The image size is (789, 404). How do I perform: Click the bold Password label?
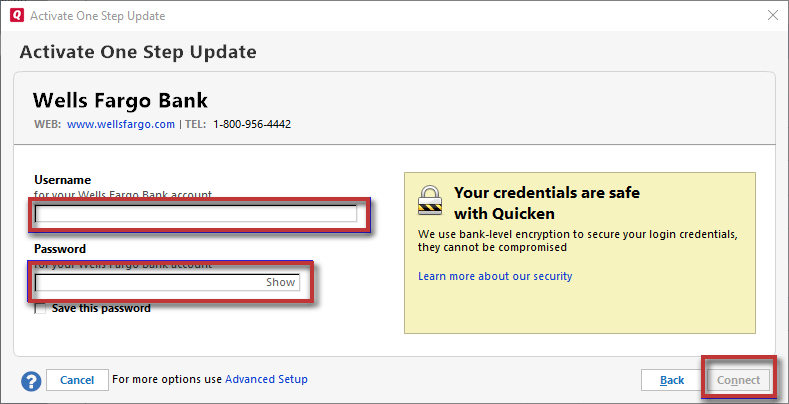[x=60, y=249]
